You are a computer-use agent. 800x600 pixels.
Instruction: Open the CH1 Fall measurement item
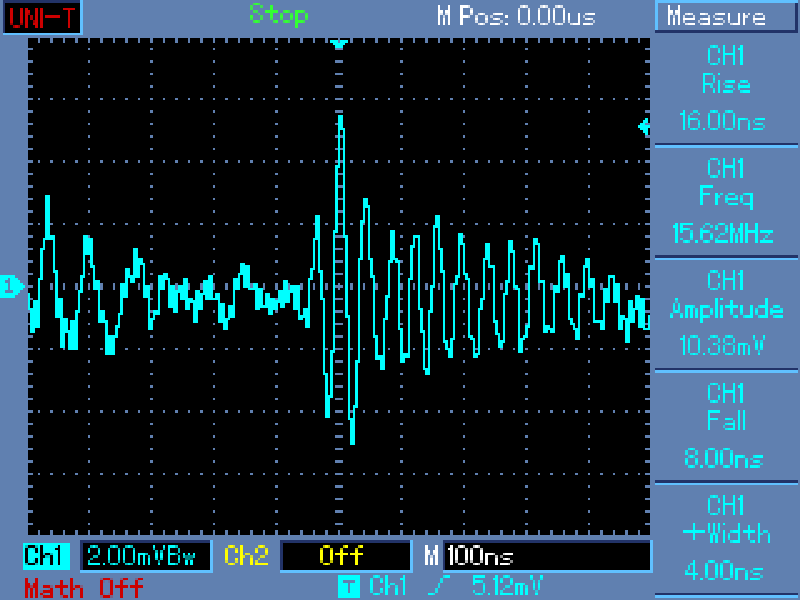726,427
